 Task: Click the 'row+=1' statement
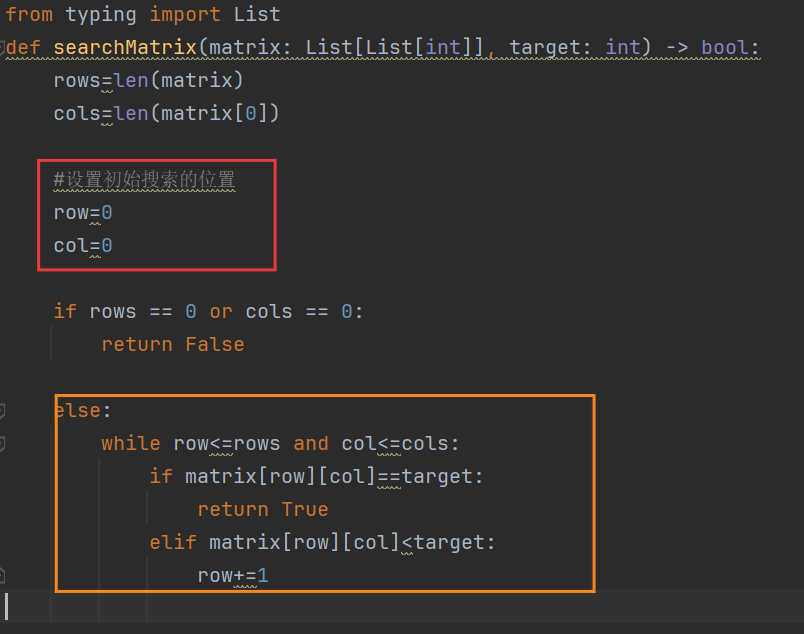(233, 576)
